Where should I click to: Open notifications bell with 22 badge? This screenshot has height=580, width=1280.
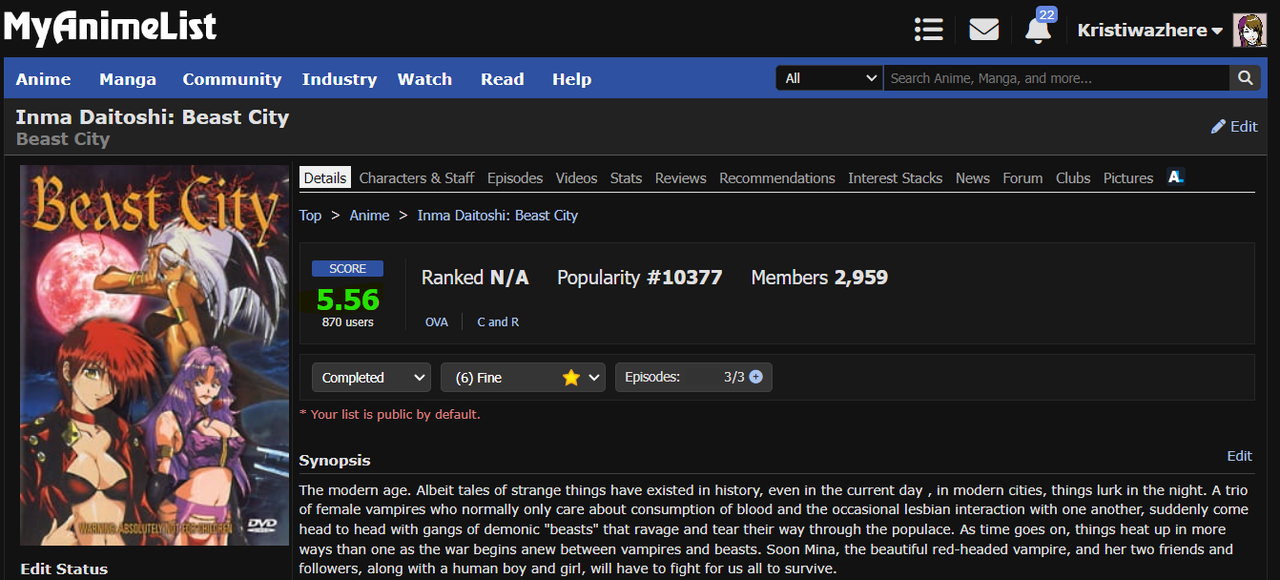click(x=1039, y=28)
